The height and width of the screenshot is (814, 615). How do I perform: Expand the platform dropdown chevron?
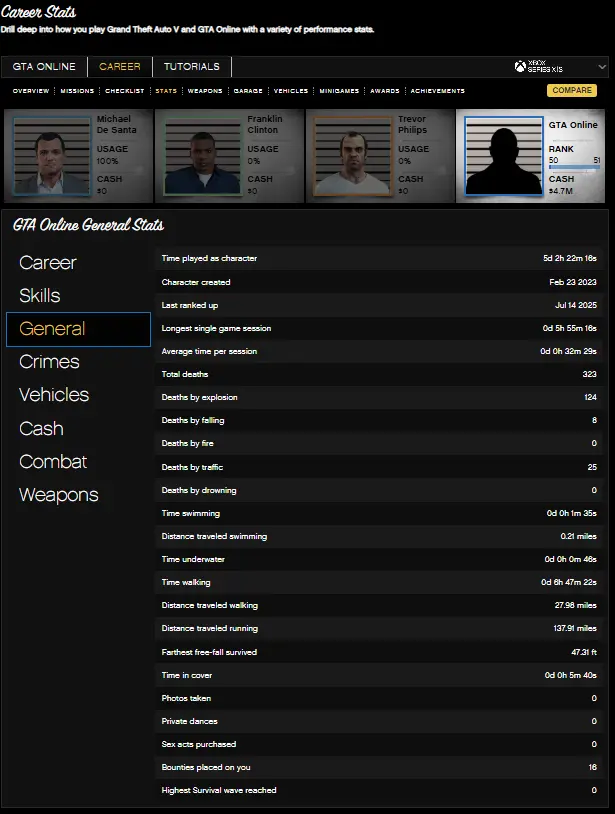602,67
